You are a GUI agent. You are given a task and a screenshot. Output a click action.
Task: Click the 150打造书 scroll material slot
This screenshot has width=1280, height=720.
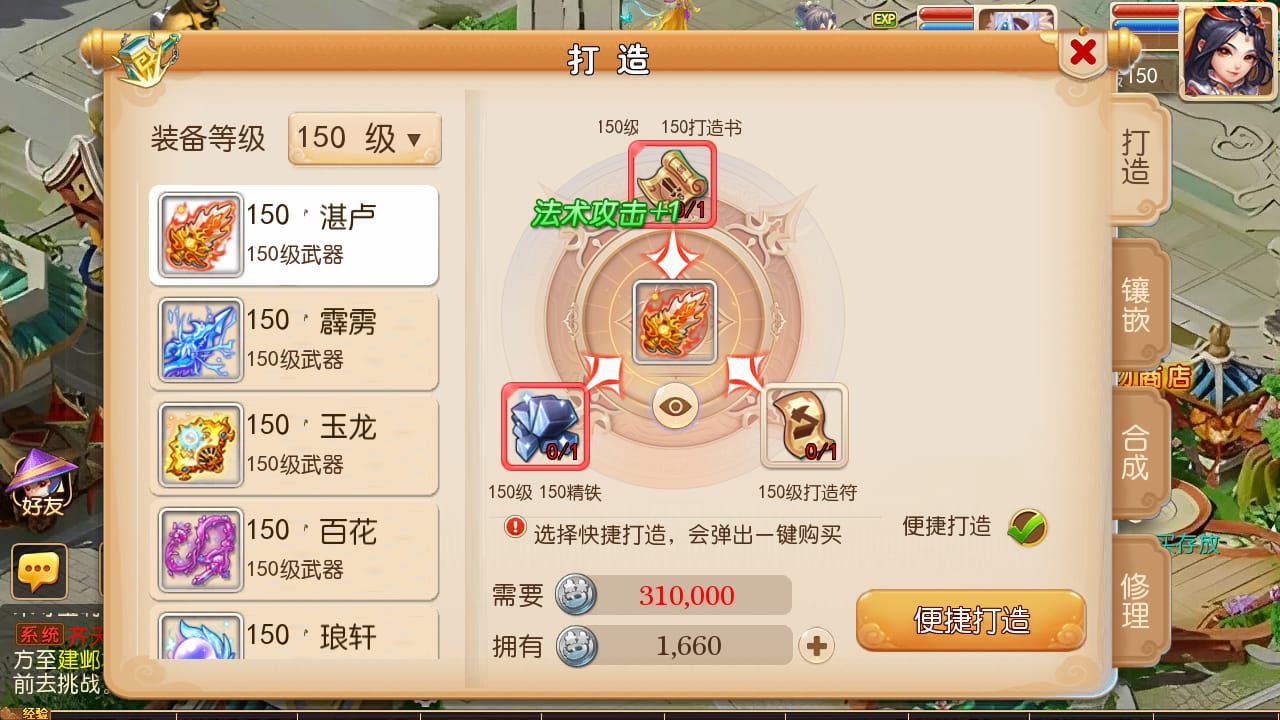click(673, 184)
